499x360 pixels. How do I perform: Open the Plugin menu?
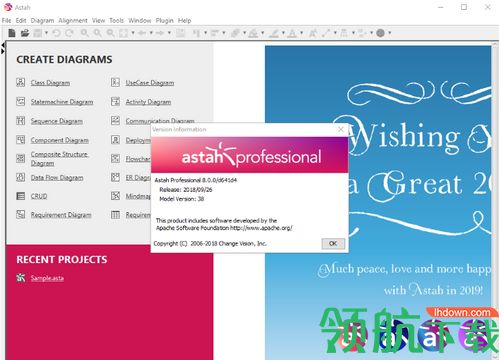165,21
